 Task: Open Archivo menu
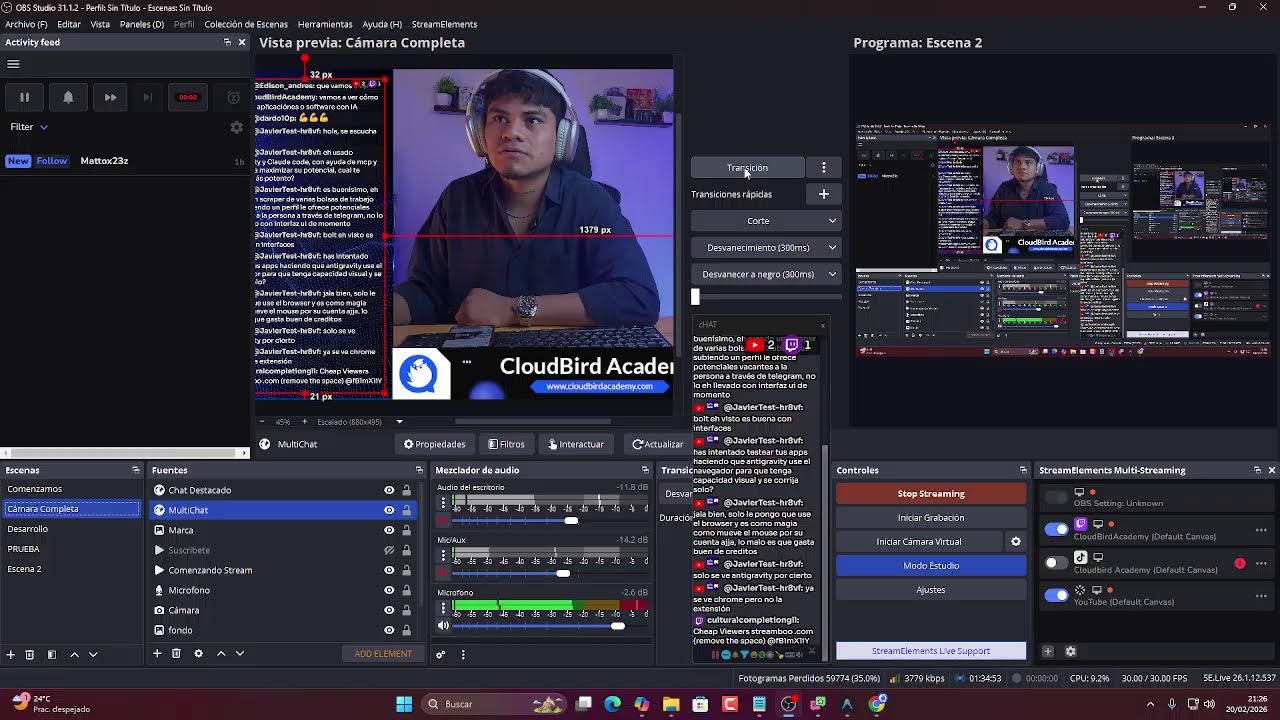click(26, 24)
